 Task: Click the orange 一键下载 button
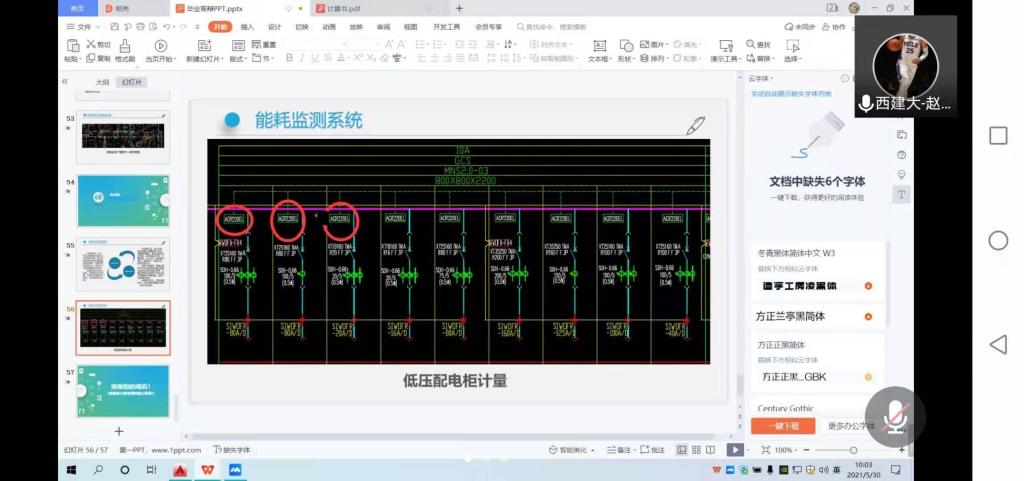coord(776,426)
